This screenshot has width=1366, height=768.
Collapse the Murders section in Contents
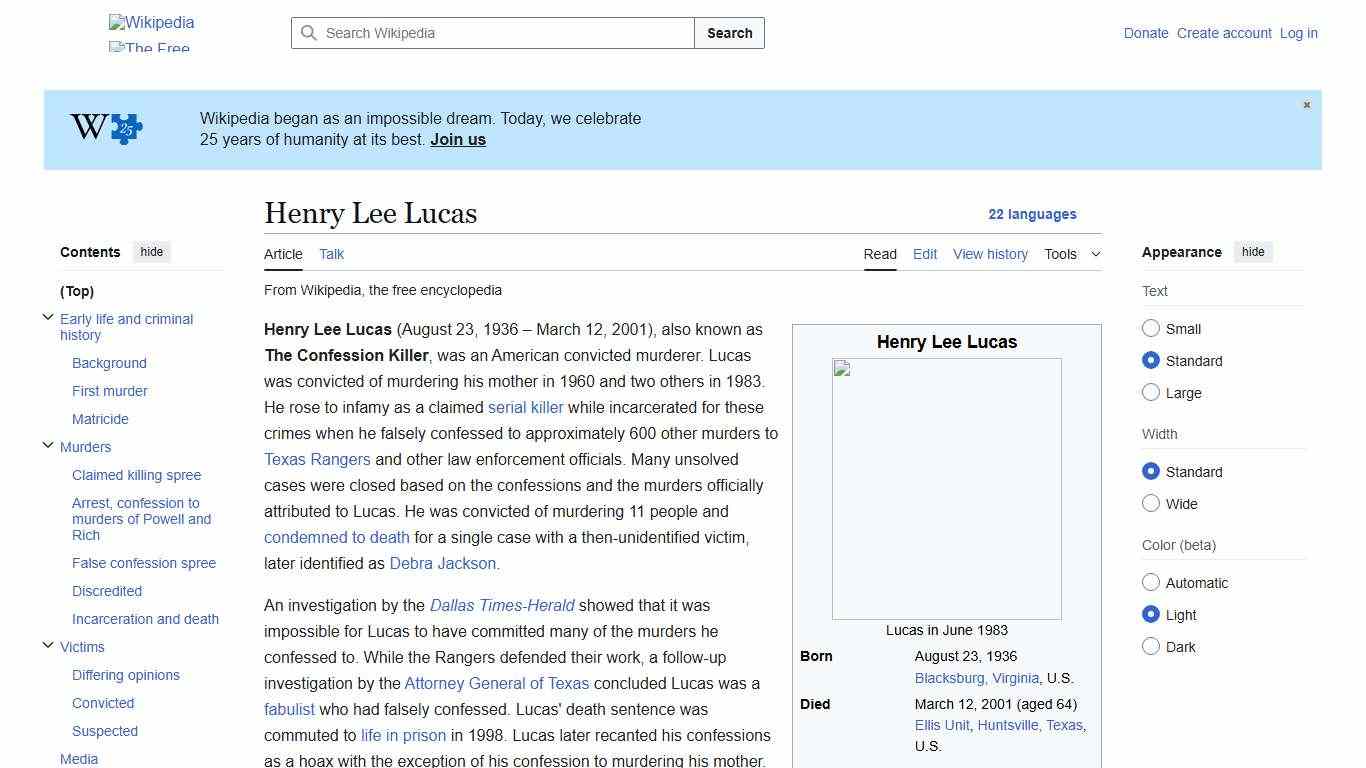(48, 444)
